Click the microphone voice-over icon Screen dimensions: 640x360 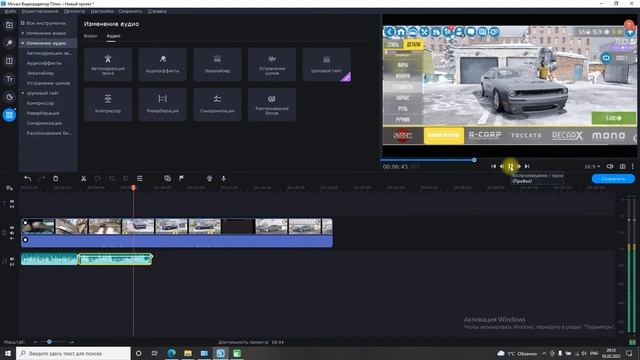223,178
